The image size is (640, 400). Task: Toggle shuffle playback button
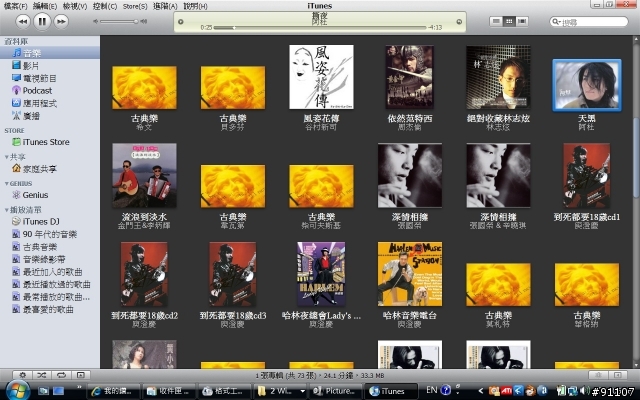point(42,375)
